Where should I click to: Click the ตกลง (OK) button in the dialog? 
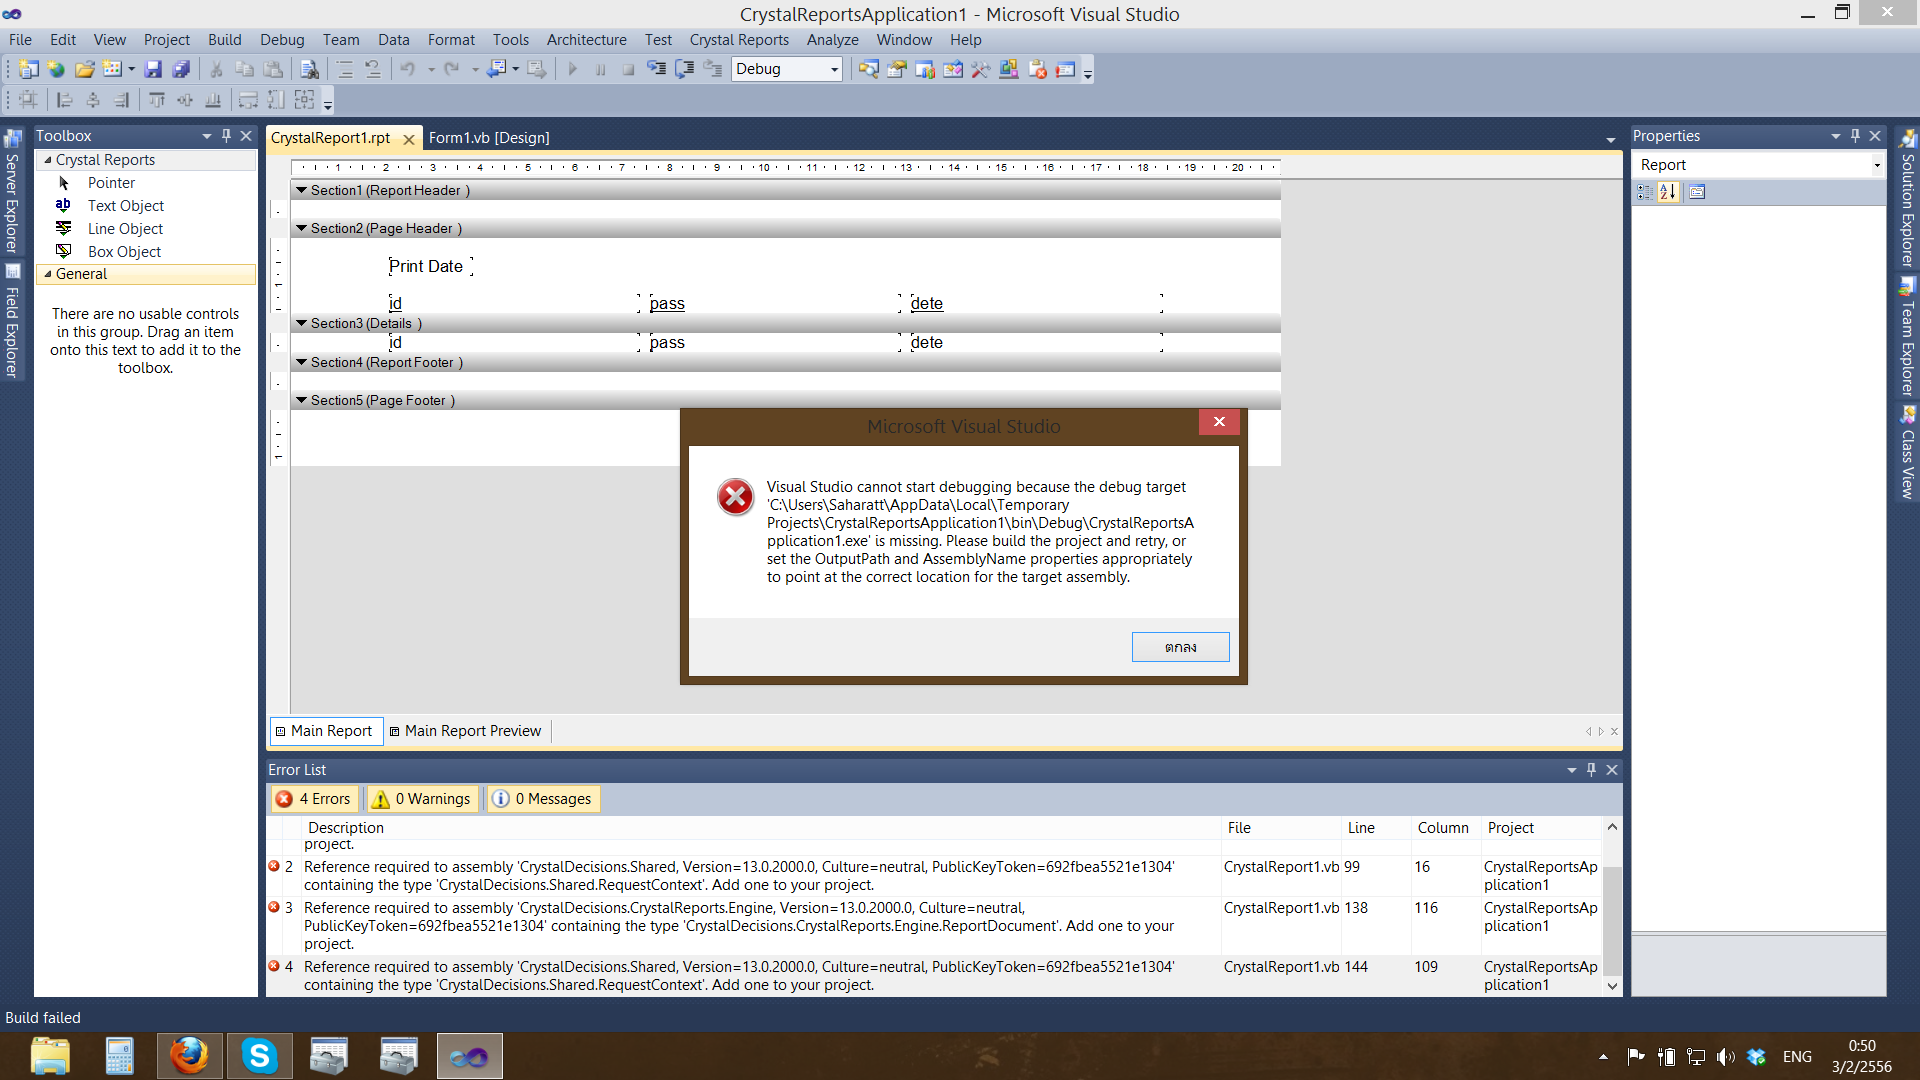point(1180,647)
